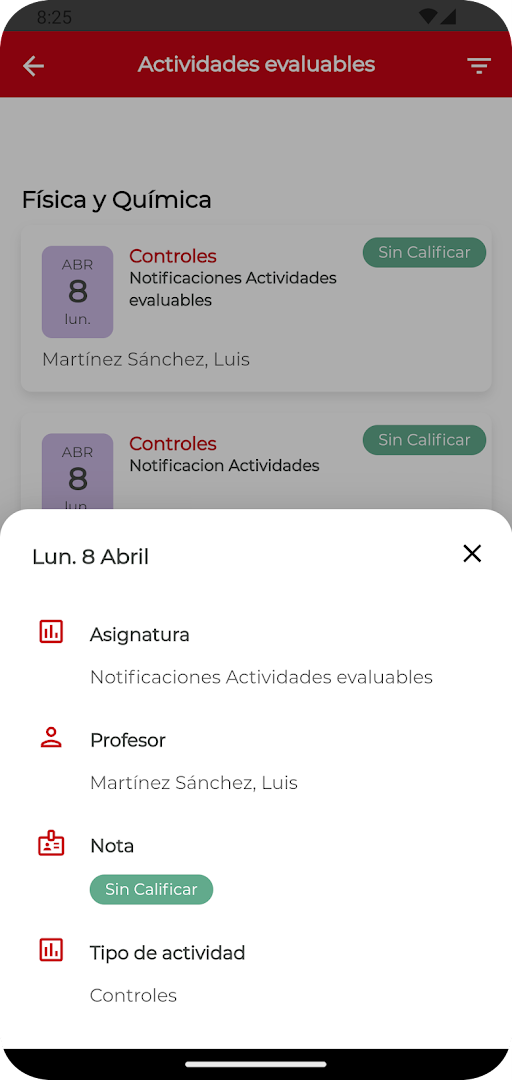This screenshot has width=512, height=1080.
Task: Tap the ABR 8 lun. date tile on first card
Action: [77, 292]
